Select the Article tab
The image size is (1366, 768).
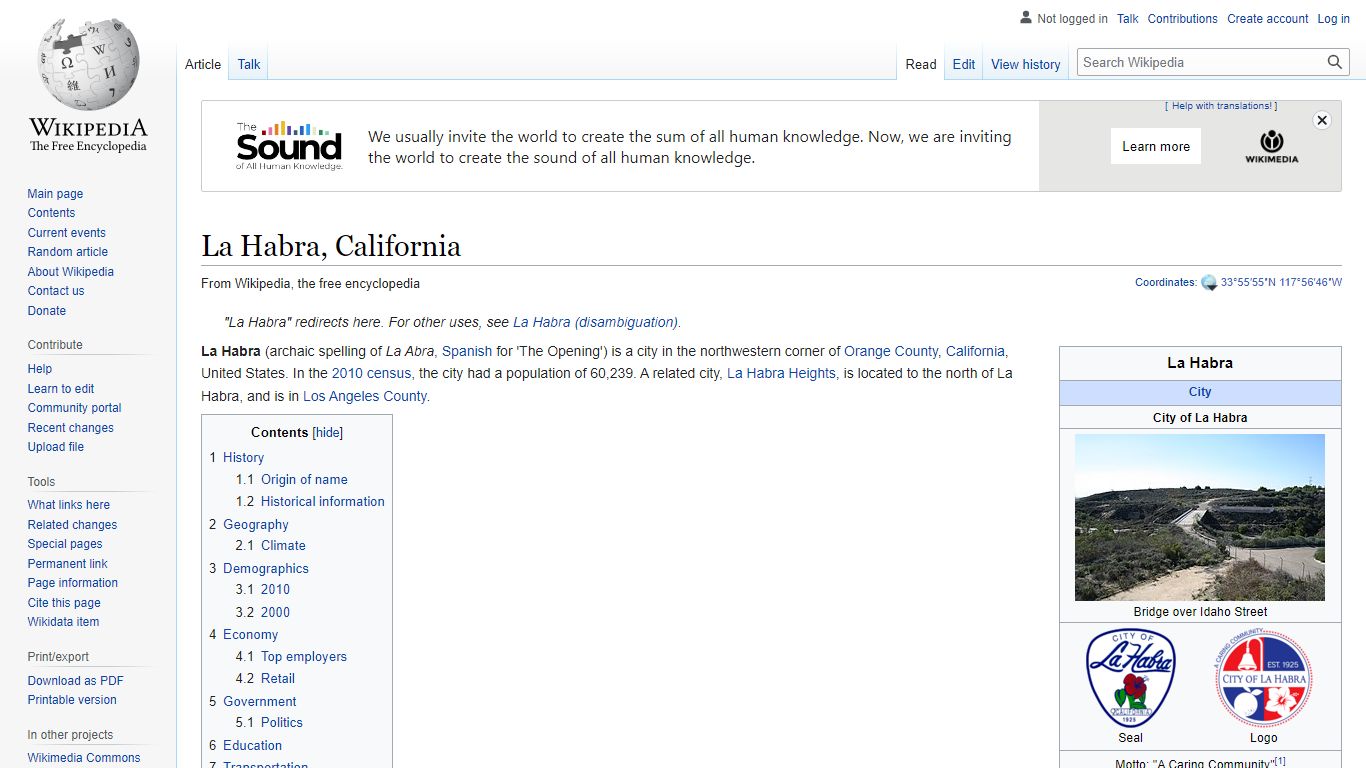(203, 64)
